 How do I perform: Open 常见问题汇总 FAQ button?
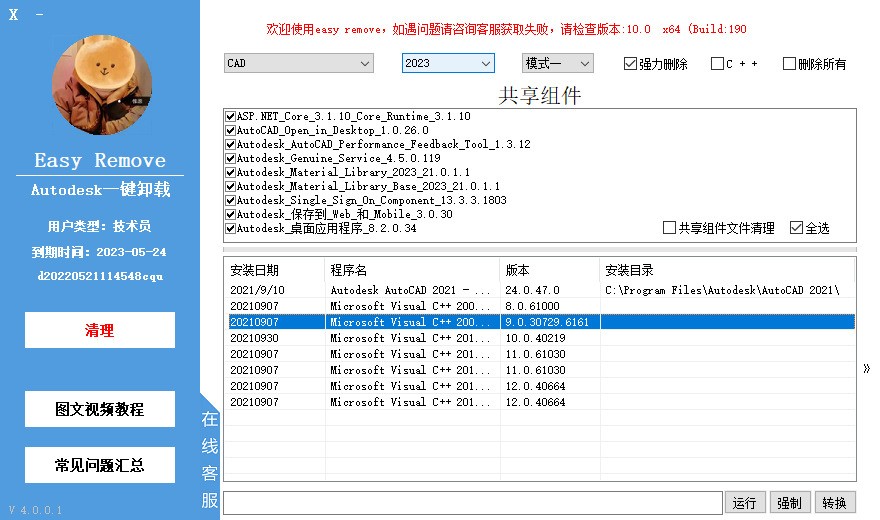[100, 466]
